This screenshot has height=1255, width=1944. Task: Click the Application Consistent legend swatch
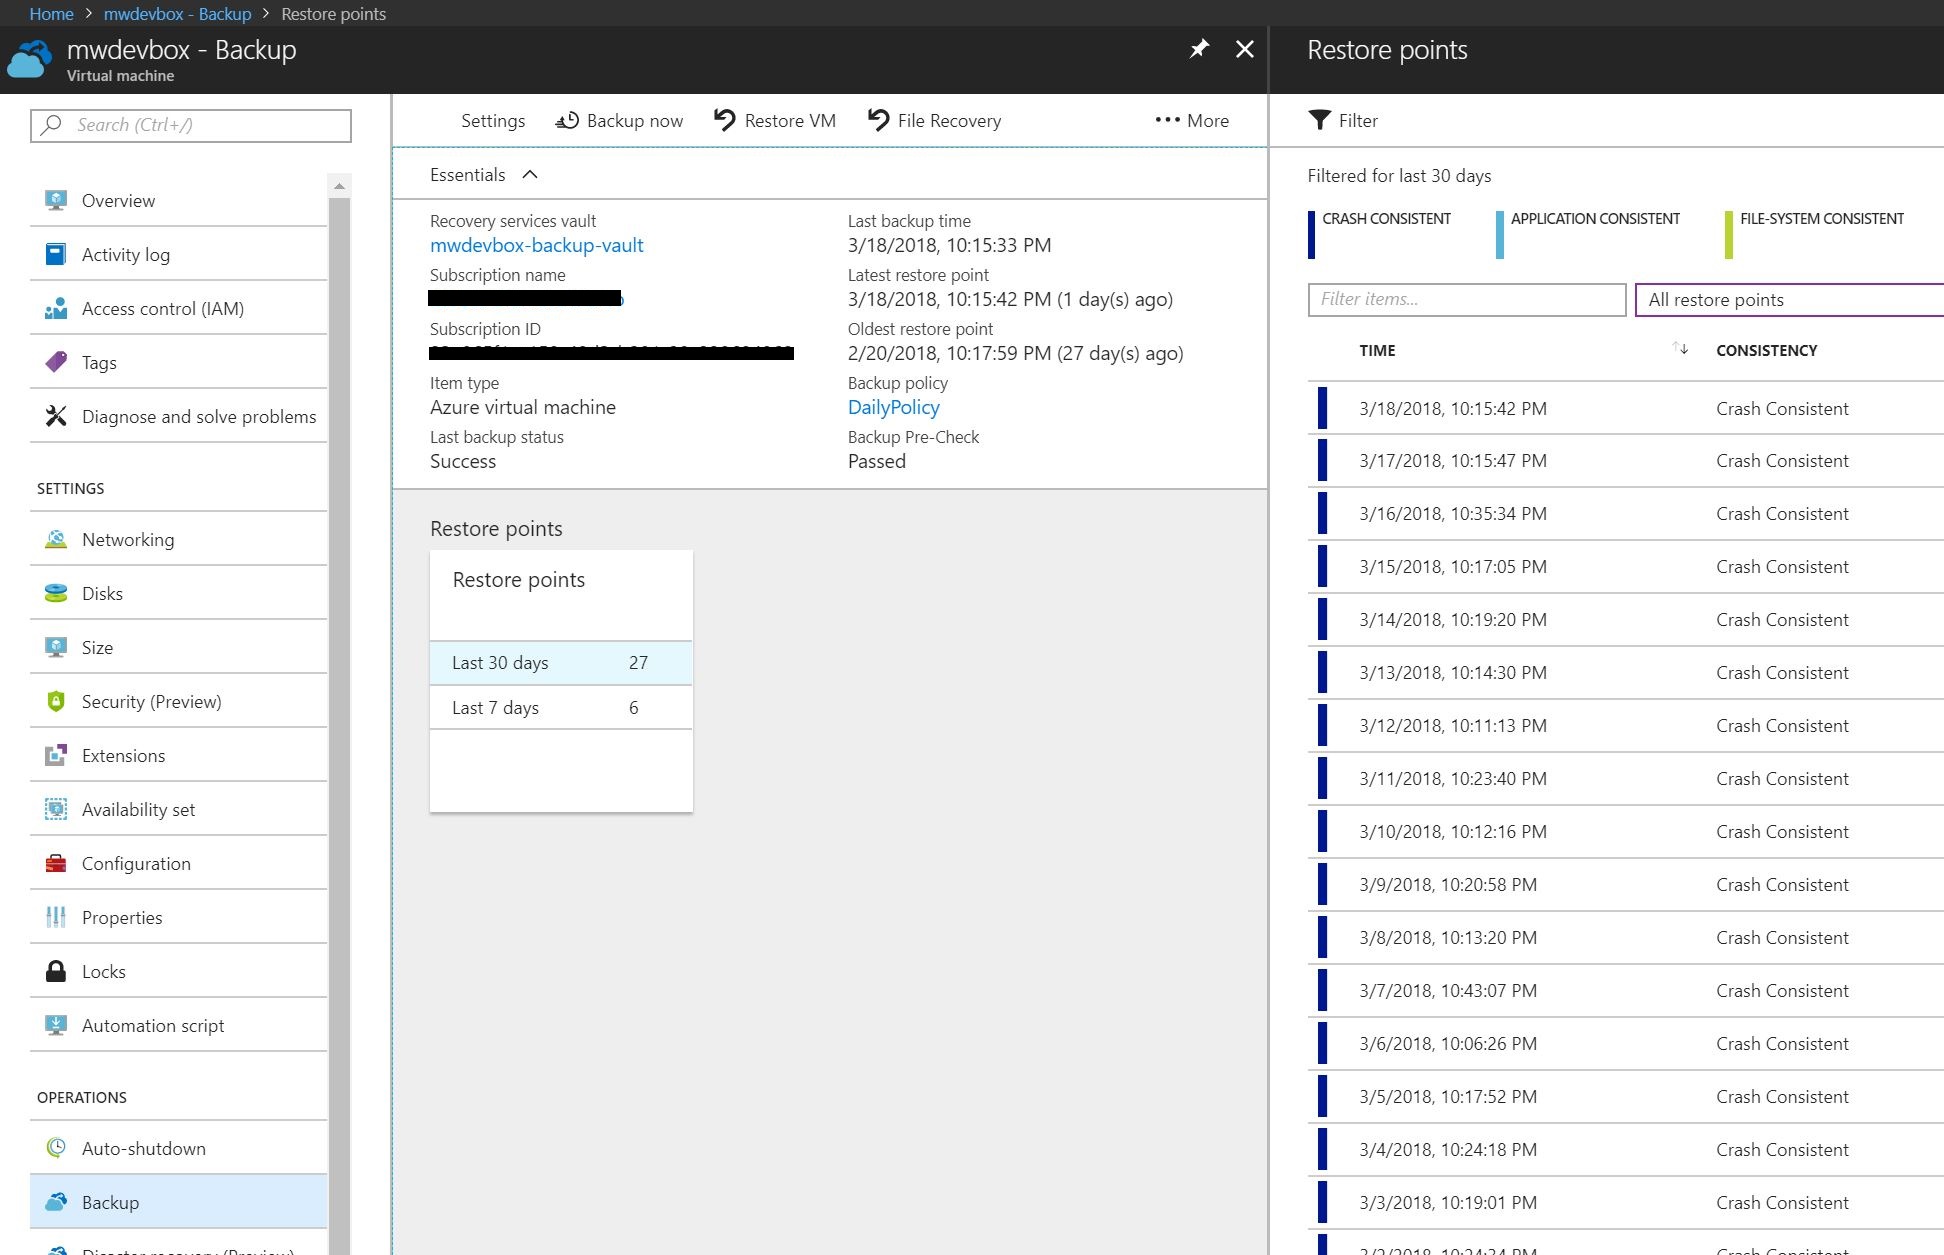(1499, 234)
